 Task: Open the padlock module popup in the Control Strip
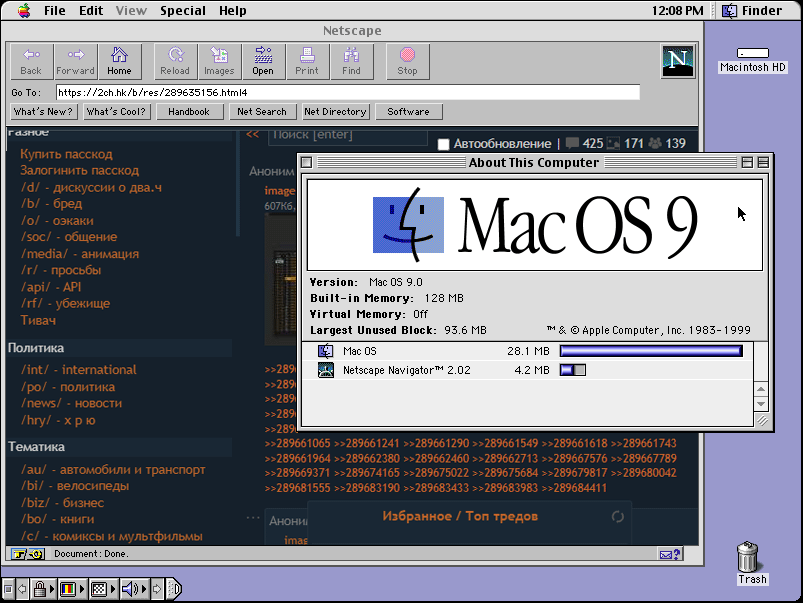pos(44,589)
